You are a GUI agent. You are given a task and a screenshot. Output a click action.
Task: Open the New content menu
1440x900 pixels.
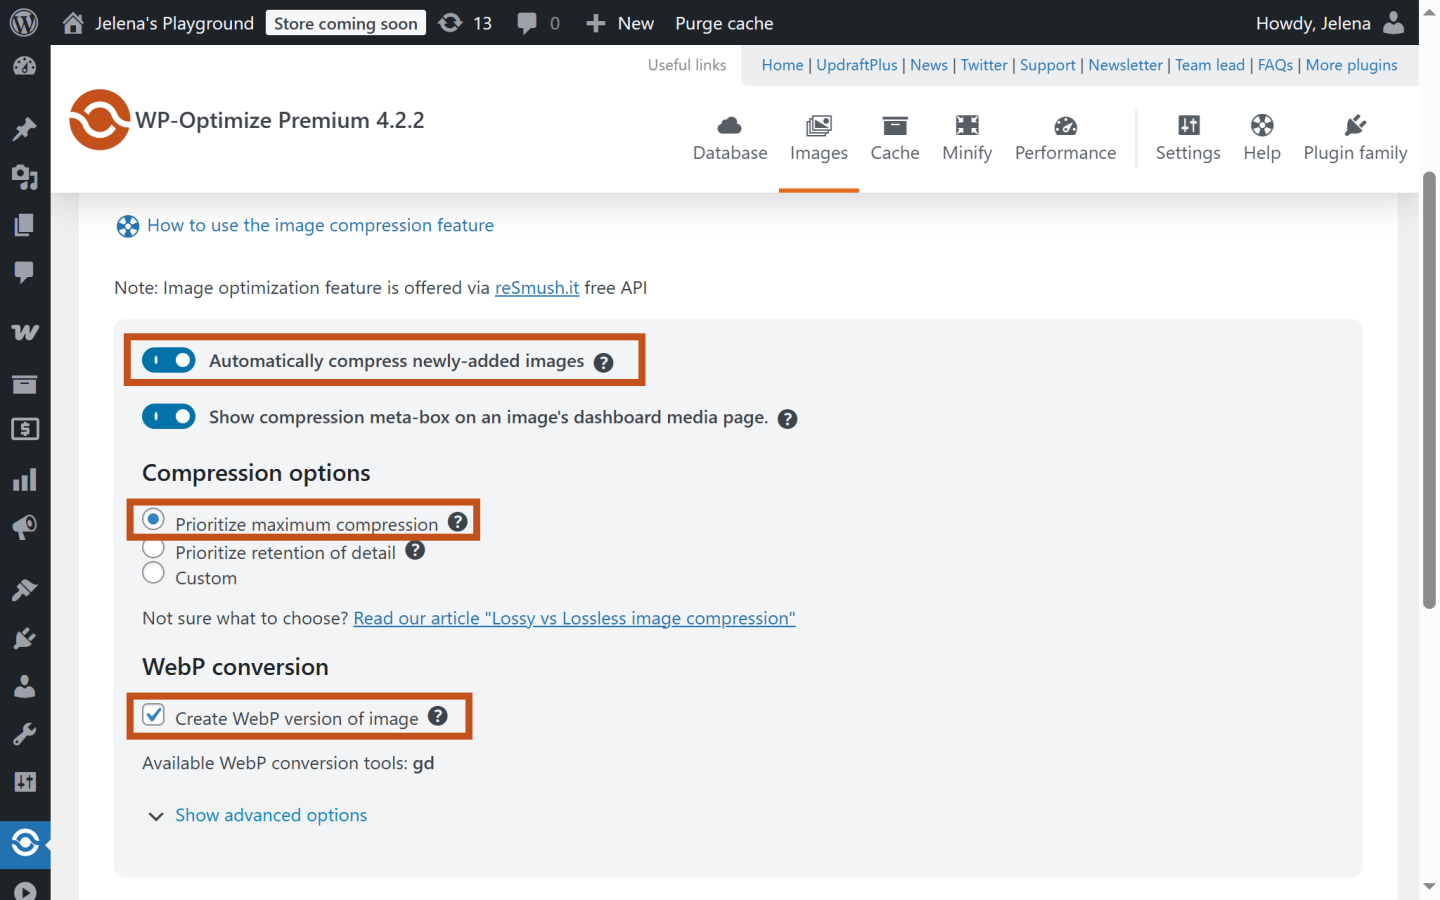pyautogui.click(x=620, y=22)
